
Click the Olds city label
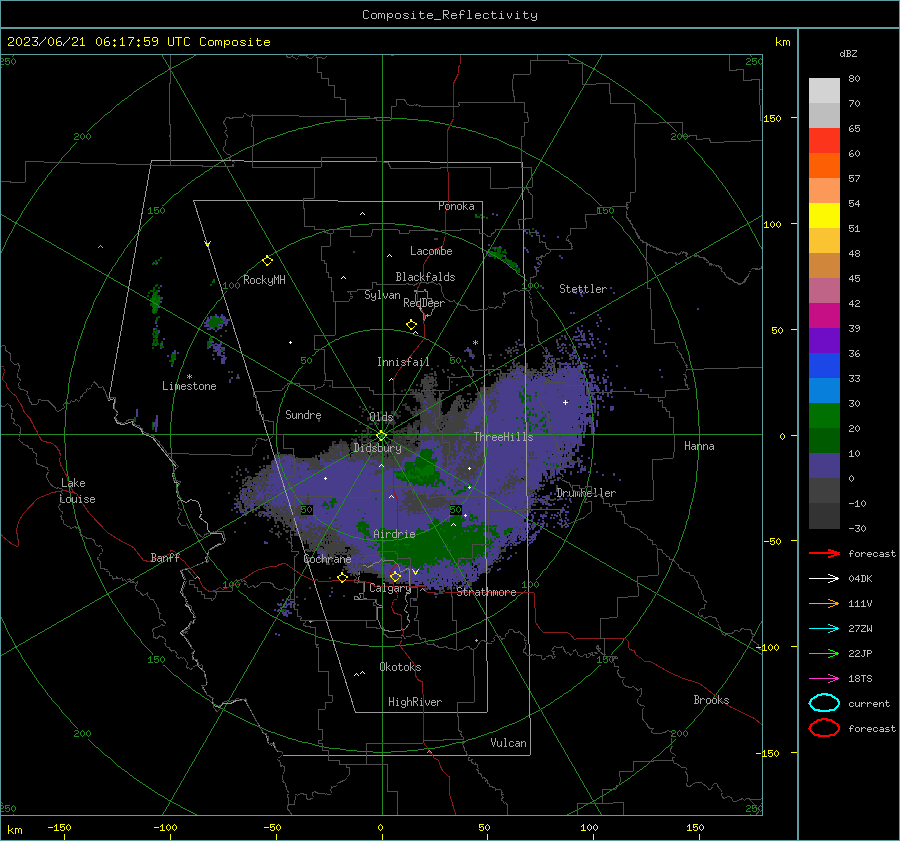point(381,417)
